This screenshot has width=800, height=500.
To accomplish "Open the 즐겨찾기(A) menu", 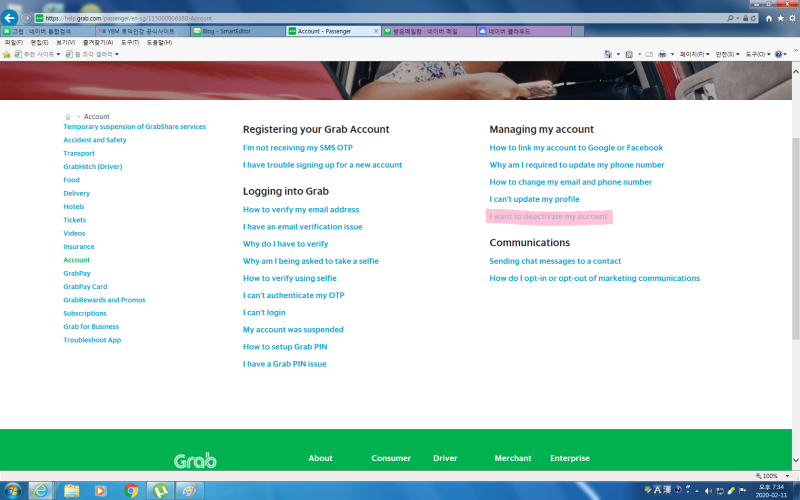I will [97, 42].
